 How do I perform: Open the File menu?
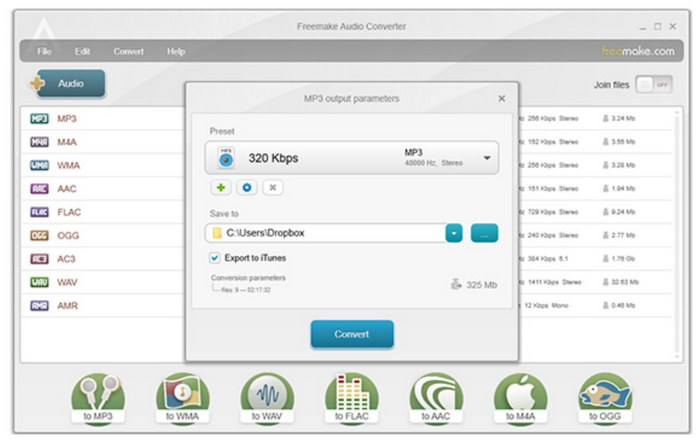click(44, 51)
